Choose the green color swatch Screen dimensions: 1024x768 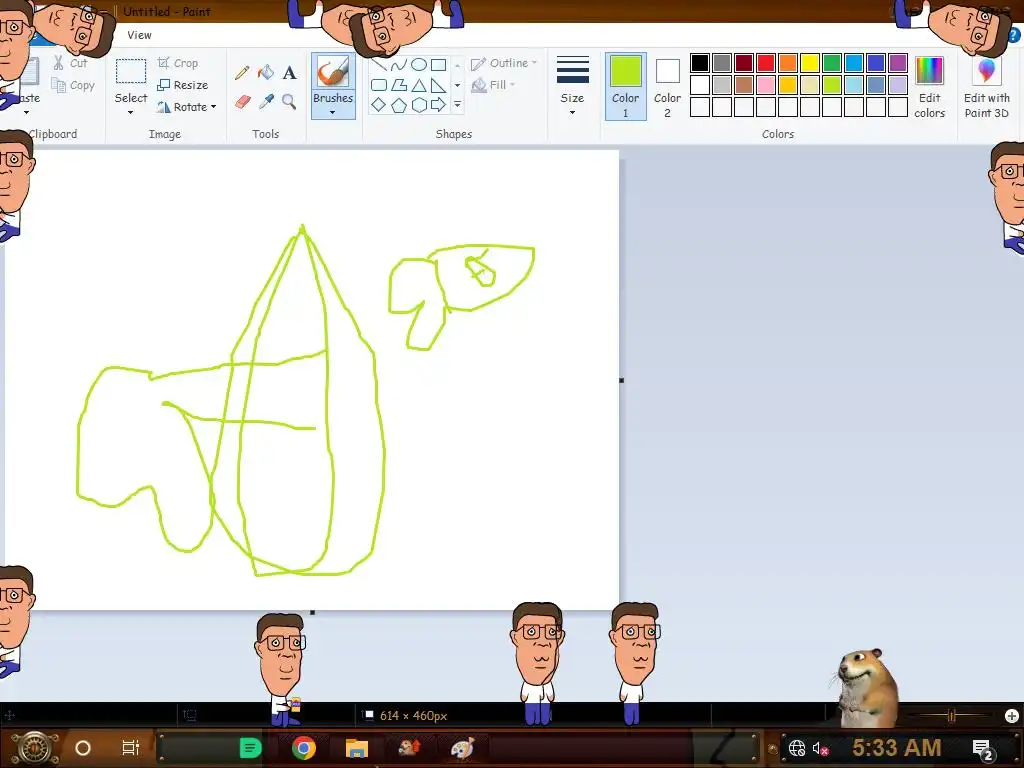(x=832, y=63)
